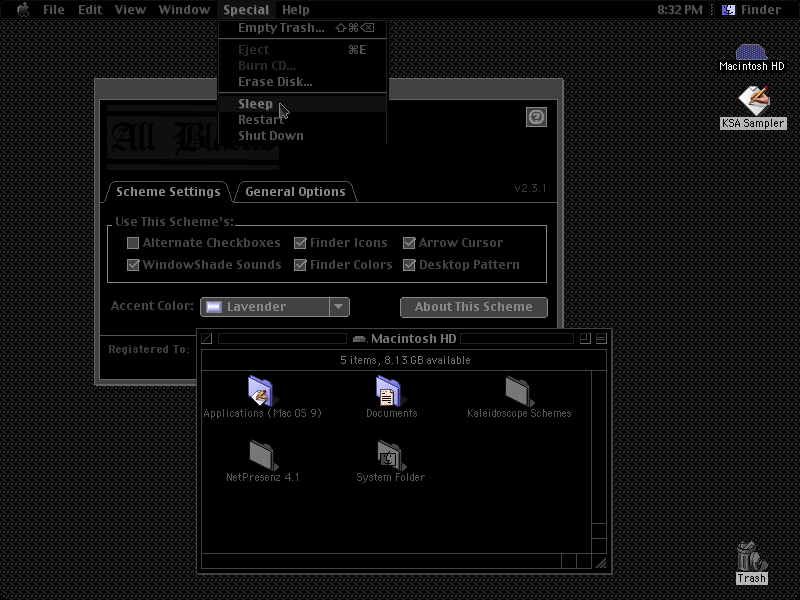Viewport: 800px width, 600px height.
Task: Open the Help menu
Action: (x=296, y=10)
